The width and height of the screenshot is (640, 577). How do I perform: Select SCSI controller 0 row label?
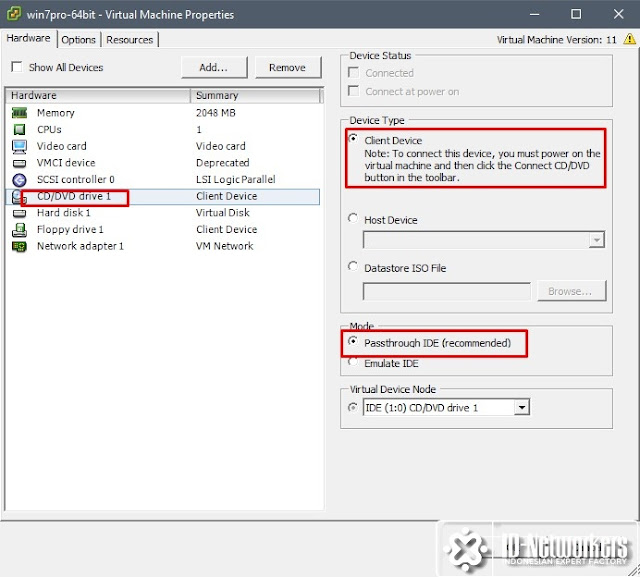pos(76,180)
